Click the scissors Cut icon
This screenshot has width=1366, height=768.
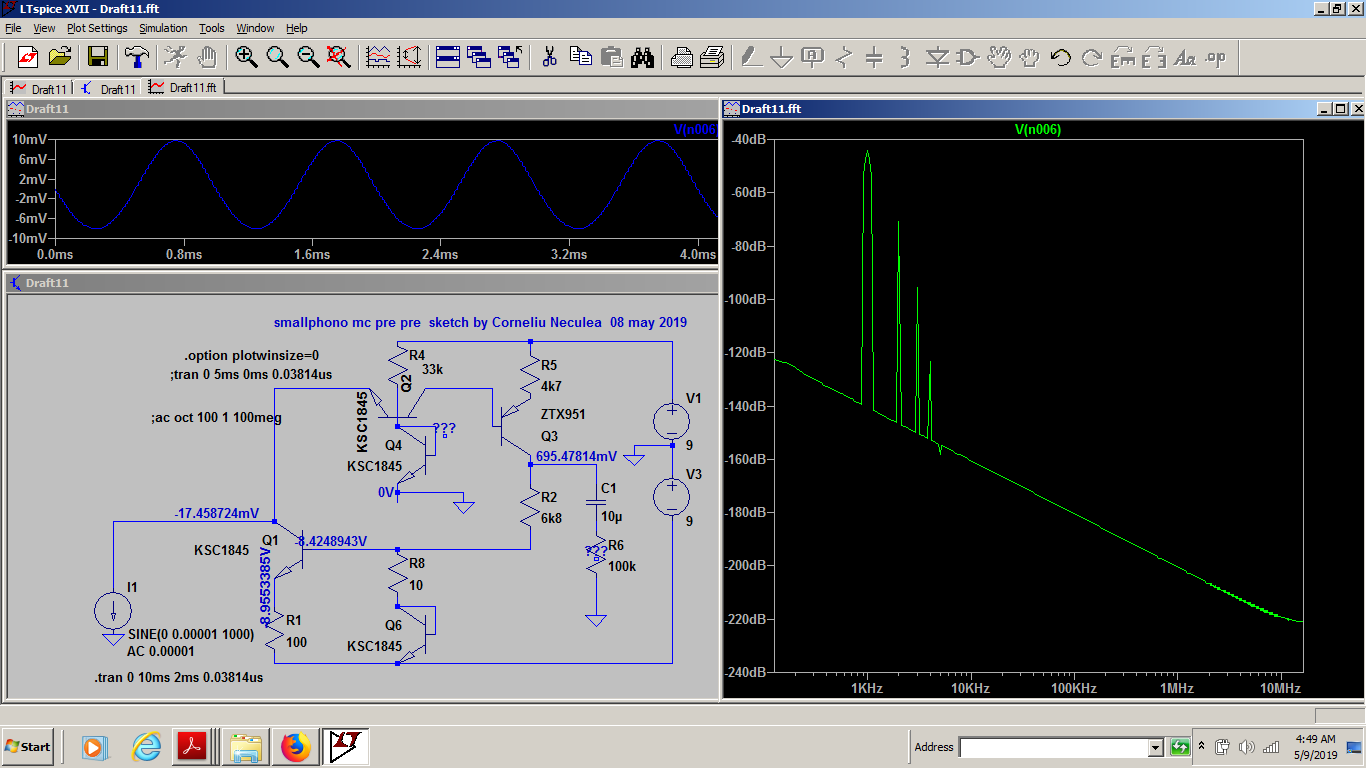(549, 56)
